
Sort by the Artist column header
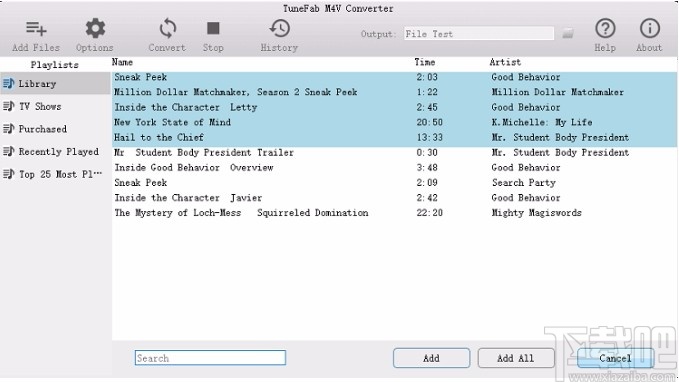click(505, 62)
